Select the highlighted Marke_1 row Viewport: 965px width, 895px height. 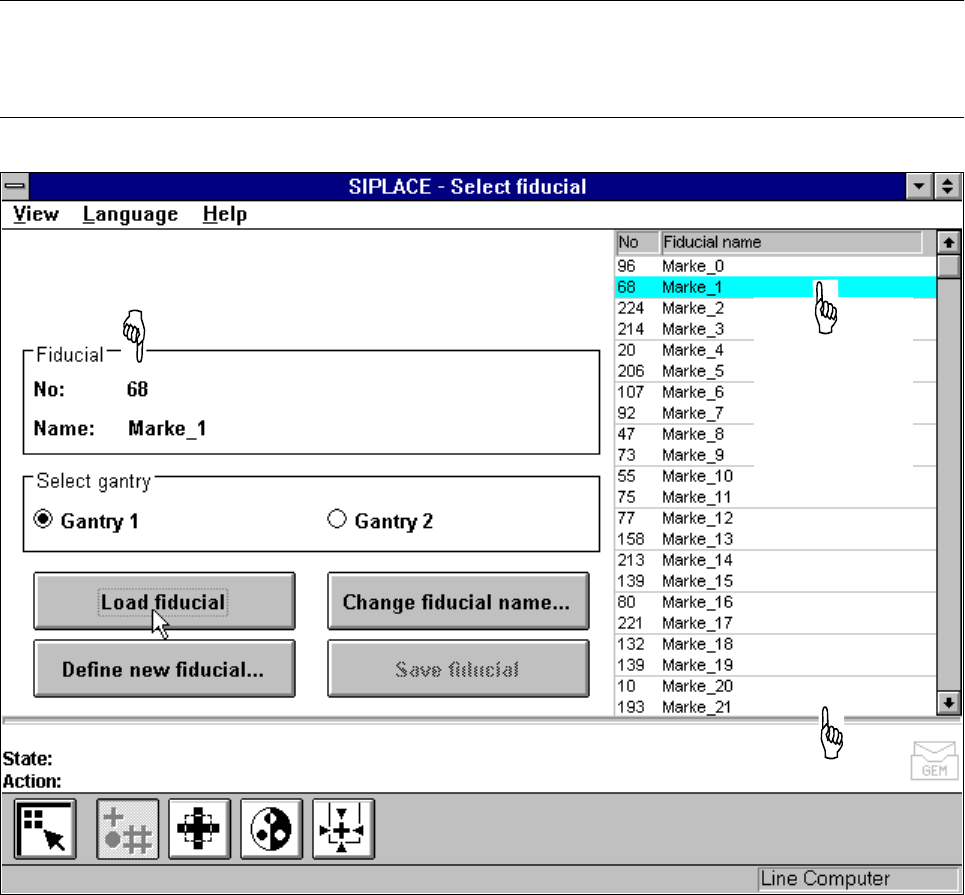tap(775, 287)
